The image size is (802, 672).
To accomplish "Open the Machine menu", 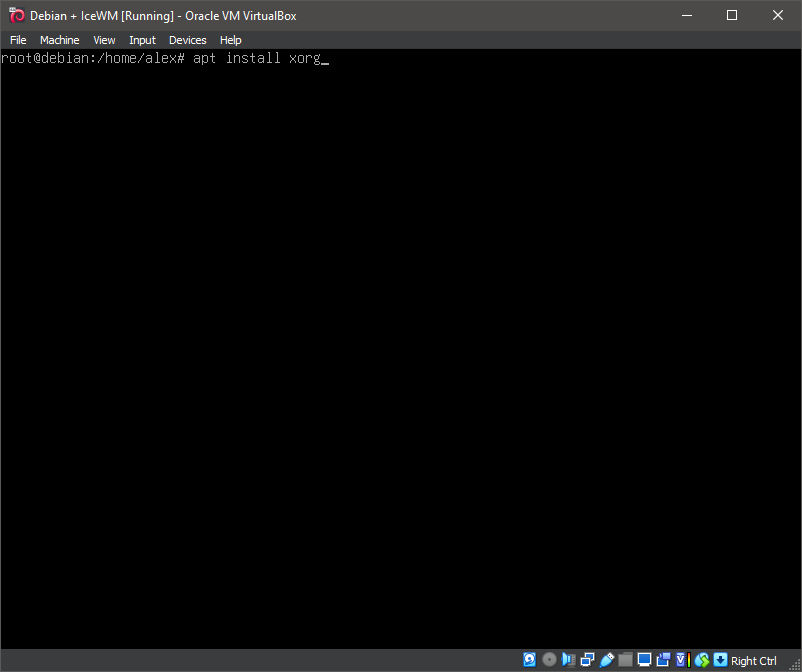I will pos(59,40).
